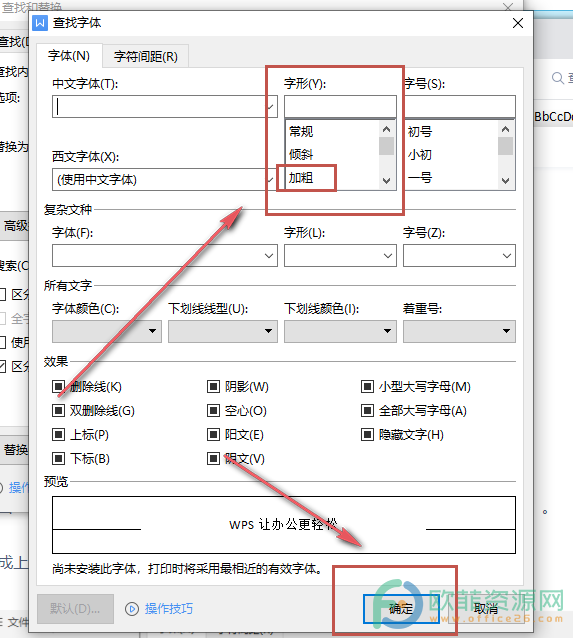Select 一号 in the 字号 list
573x638 pixels.
click(x=420, y=178)
